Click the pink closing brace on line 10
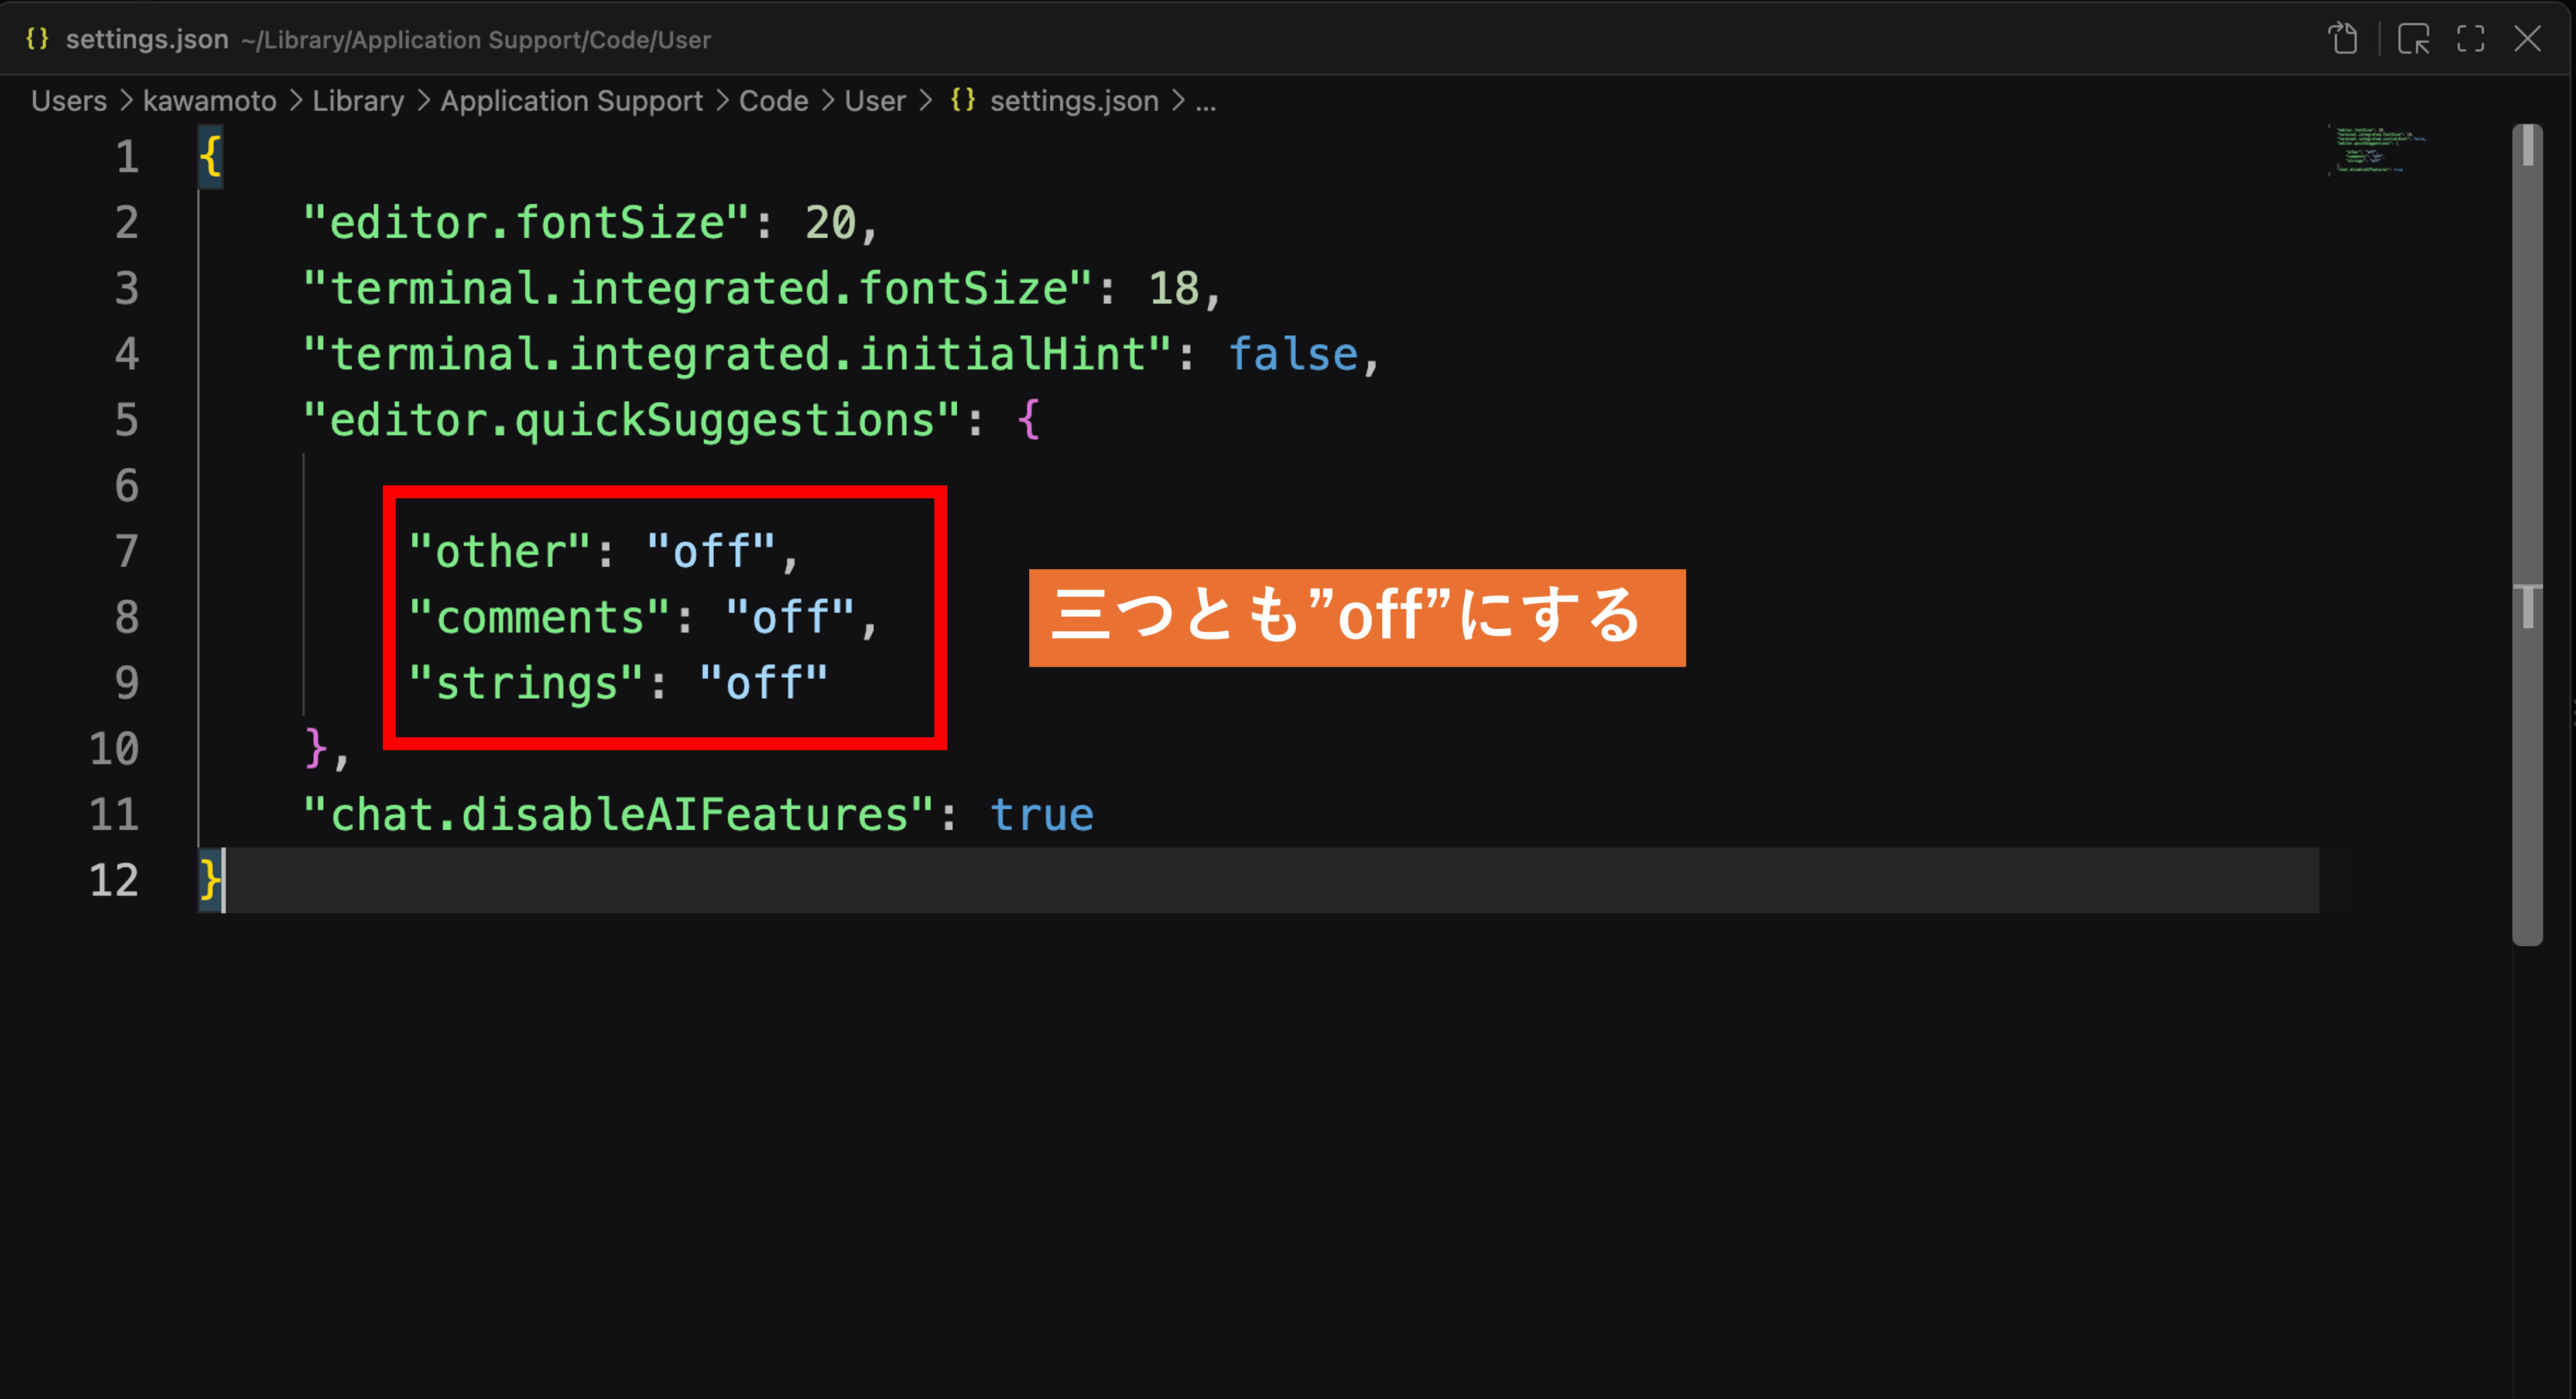The image size is (2576, 1399). 316,749
